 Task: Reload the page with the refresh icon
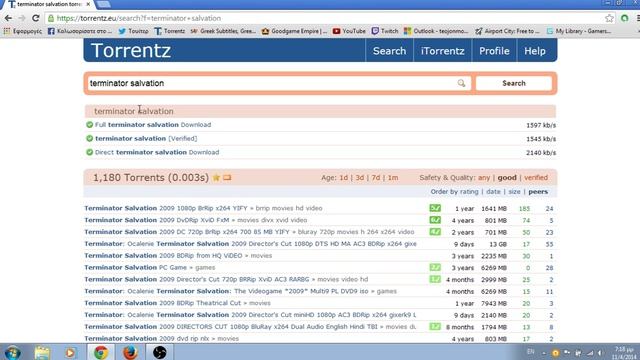(36, 18)
